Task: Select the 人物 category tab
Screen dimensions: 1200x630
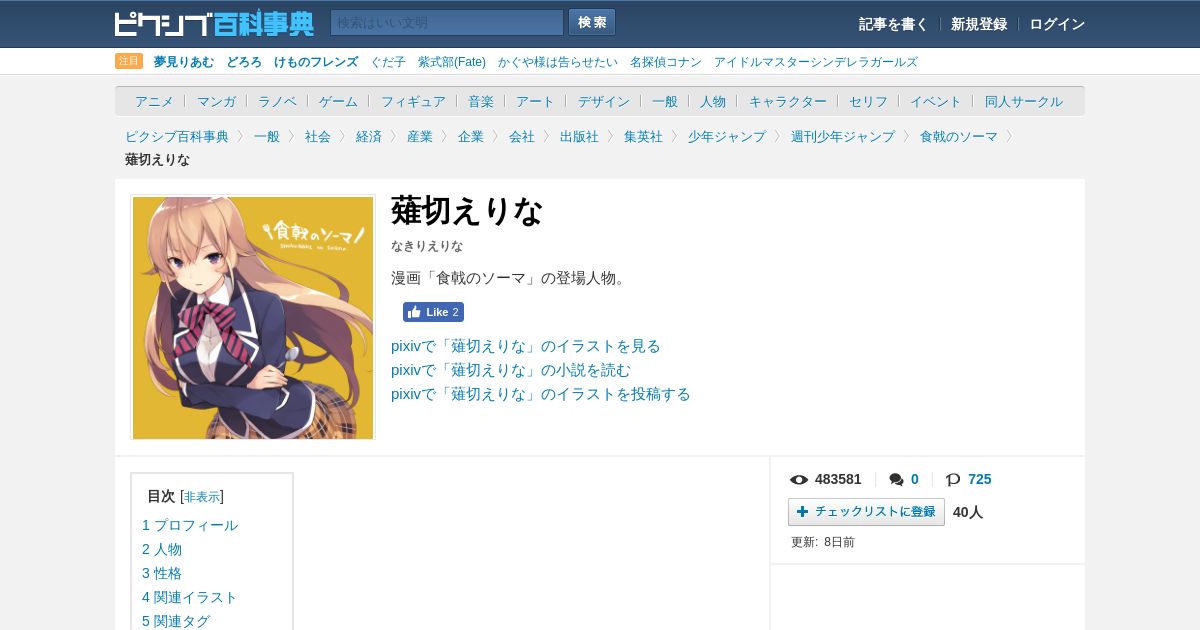Action: coord(713,101)
